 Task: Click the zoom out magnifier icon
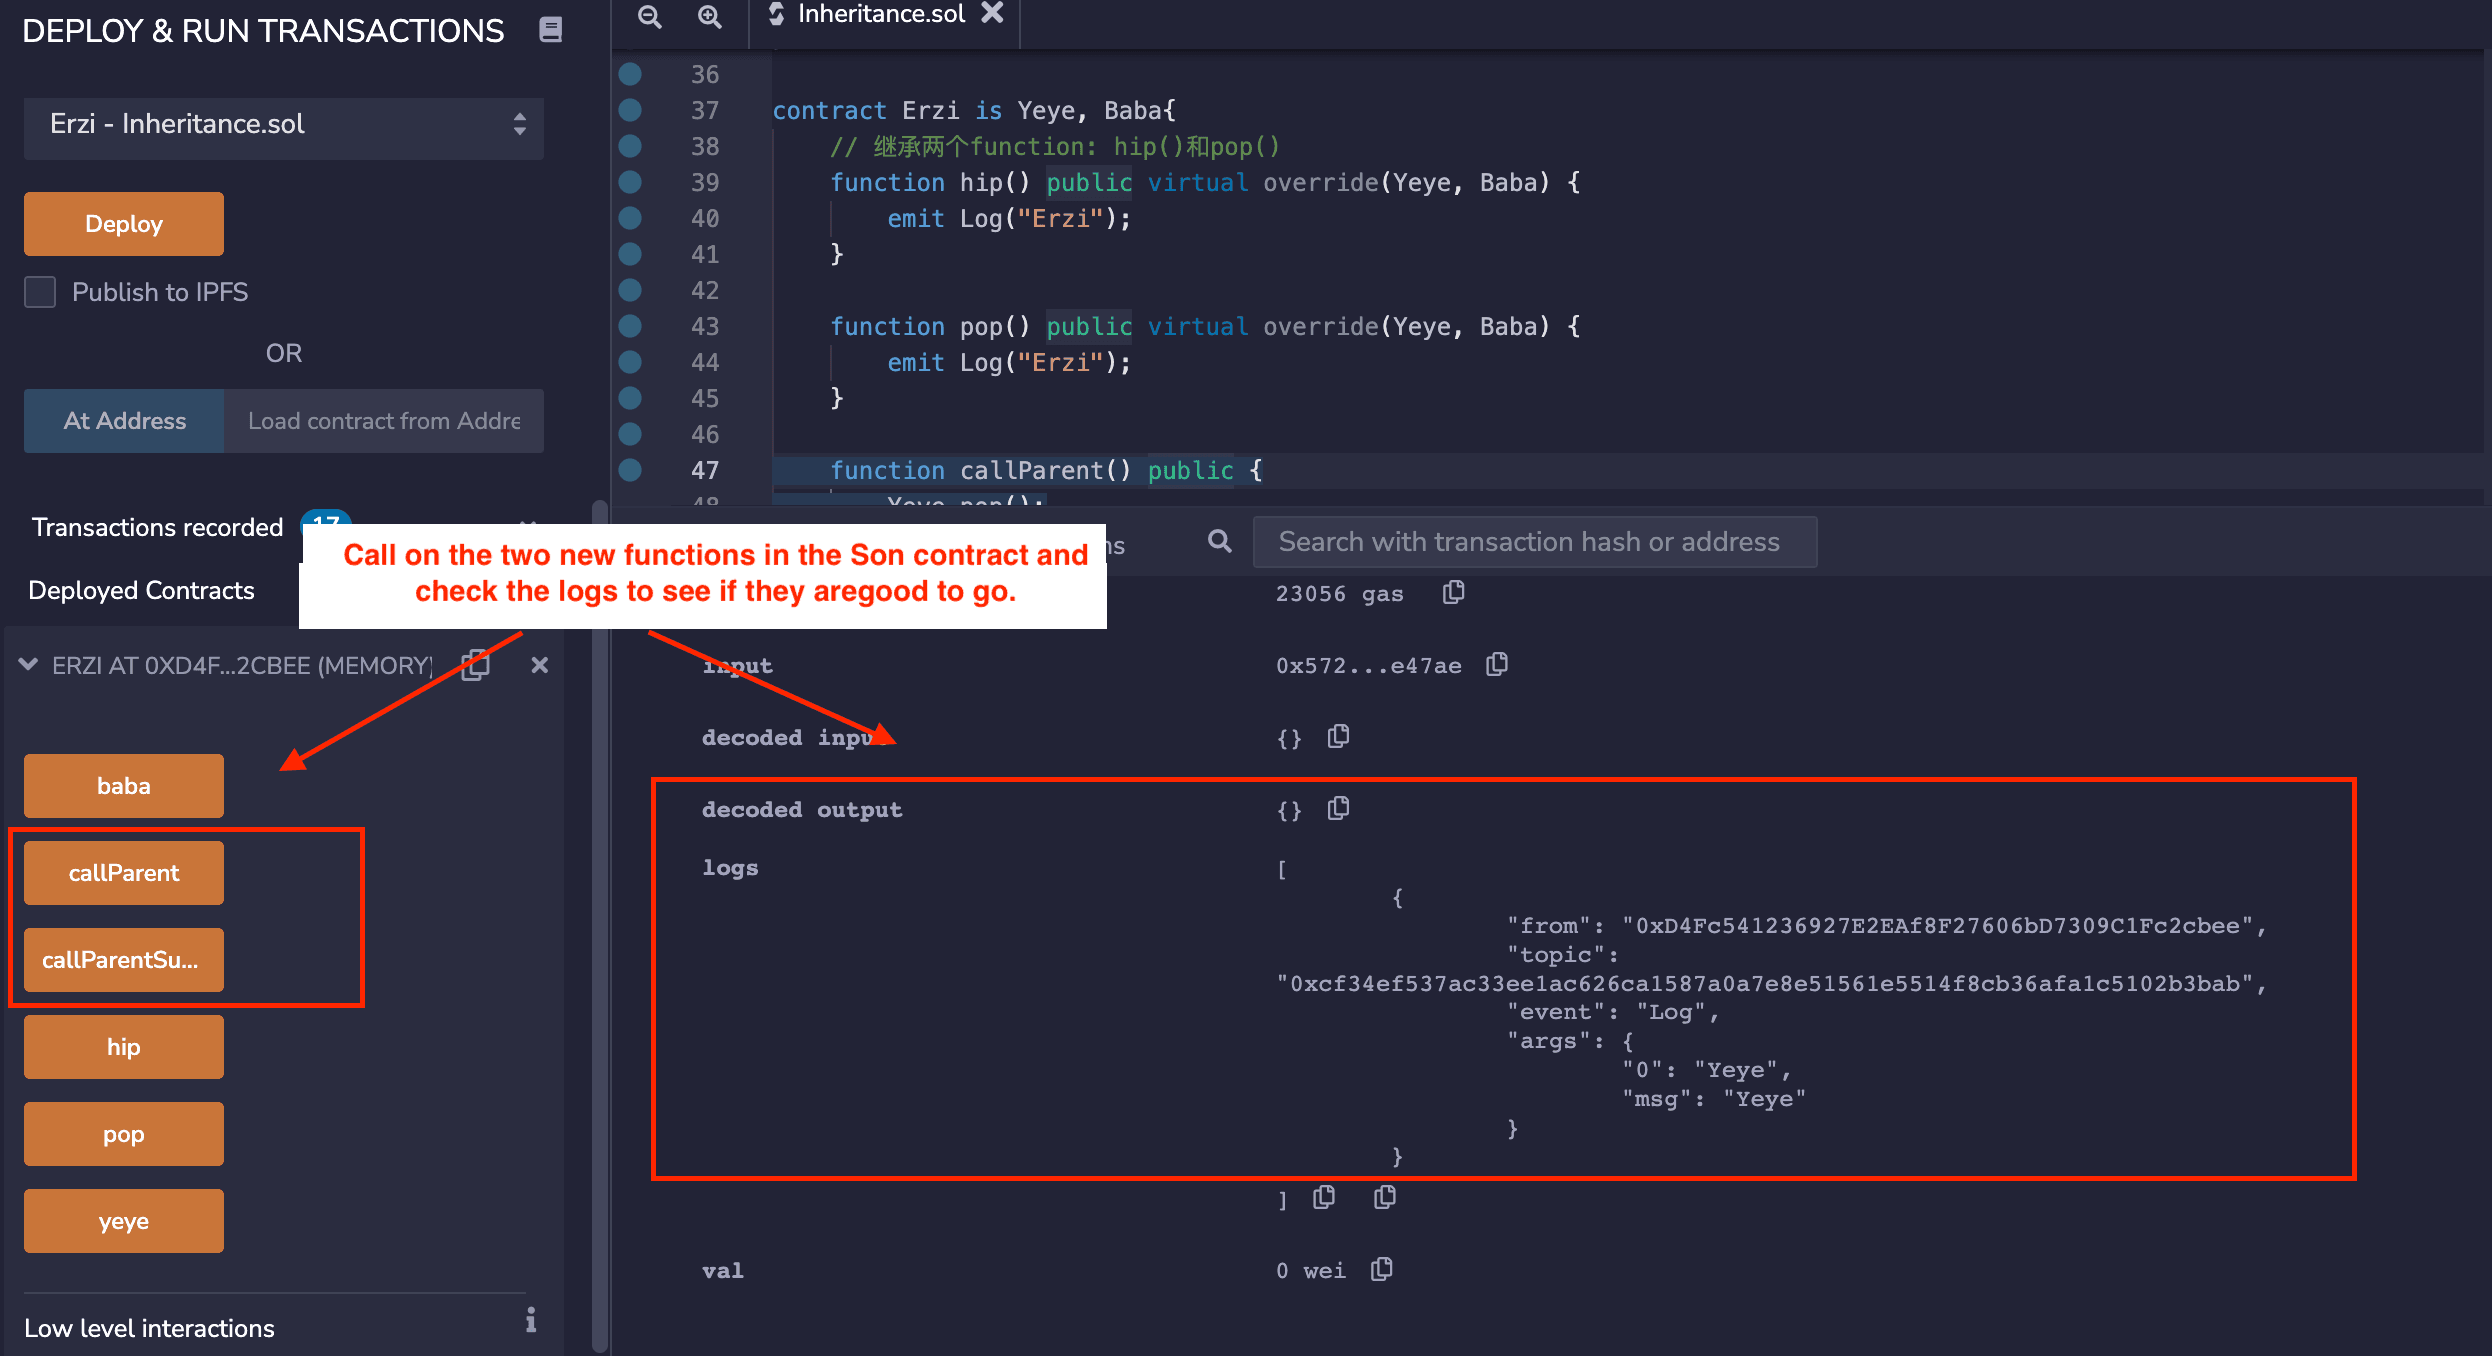coord(649,16)
